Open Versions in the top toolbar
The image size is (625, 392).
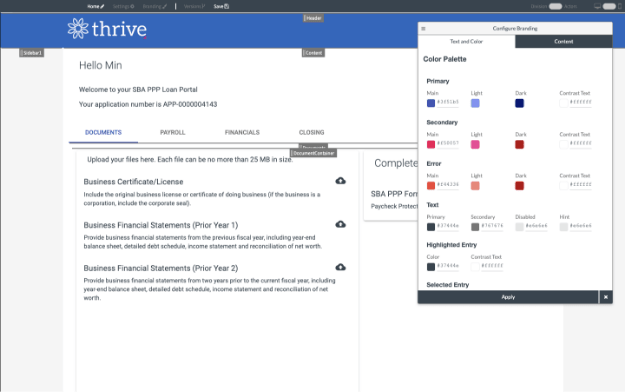point(194,6)
